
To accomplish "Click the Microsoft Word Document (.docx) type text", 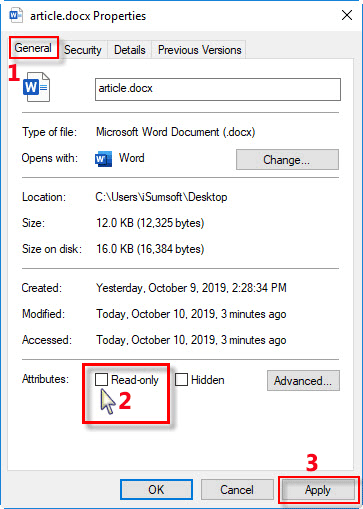I will (x=175, y=132).
